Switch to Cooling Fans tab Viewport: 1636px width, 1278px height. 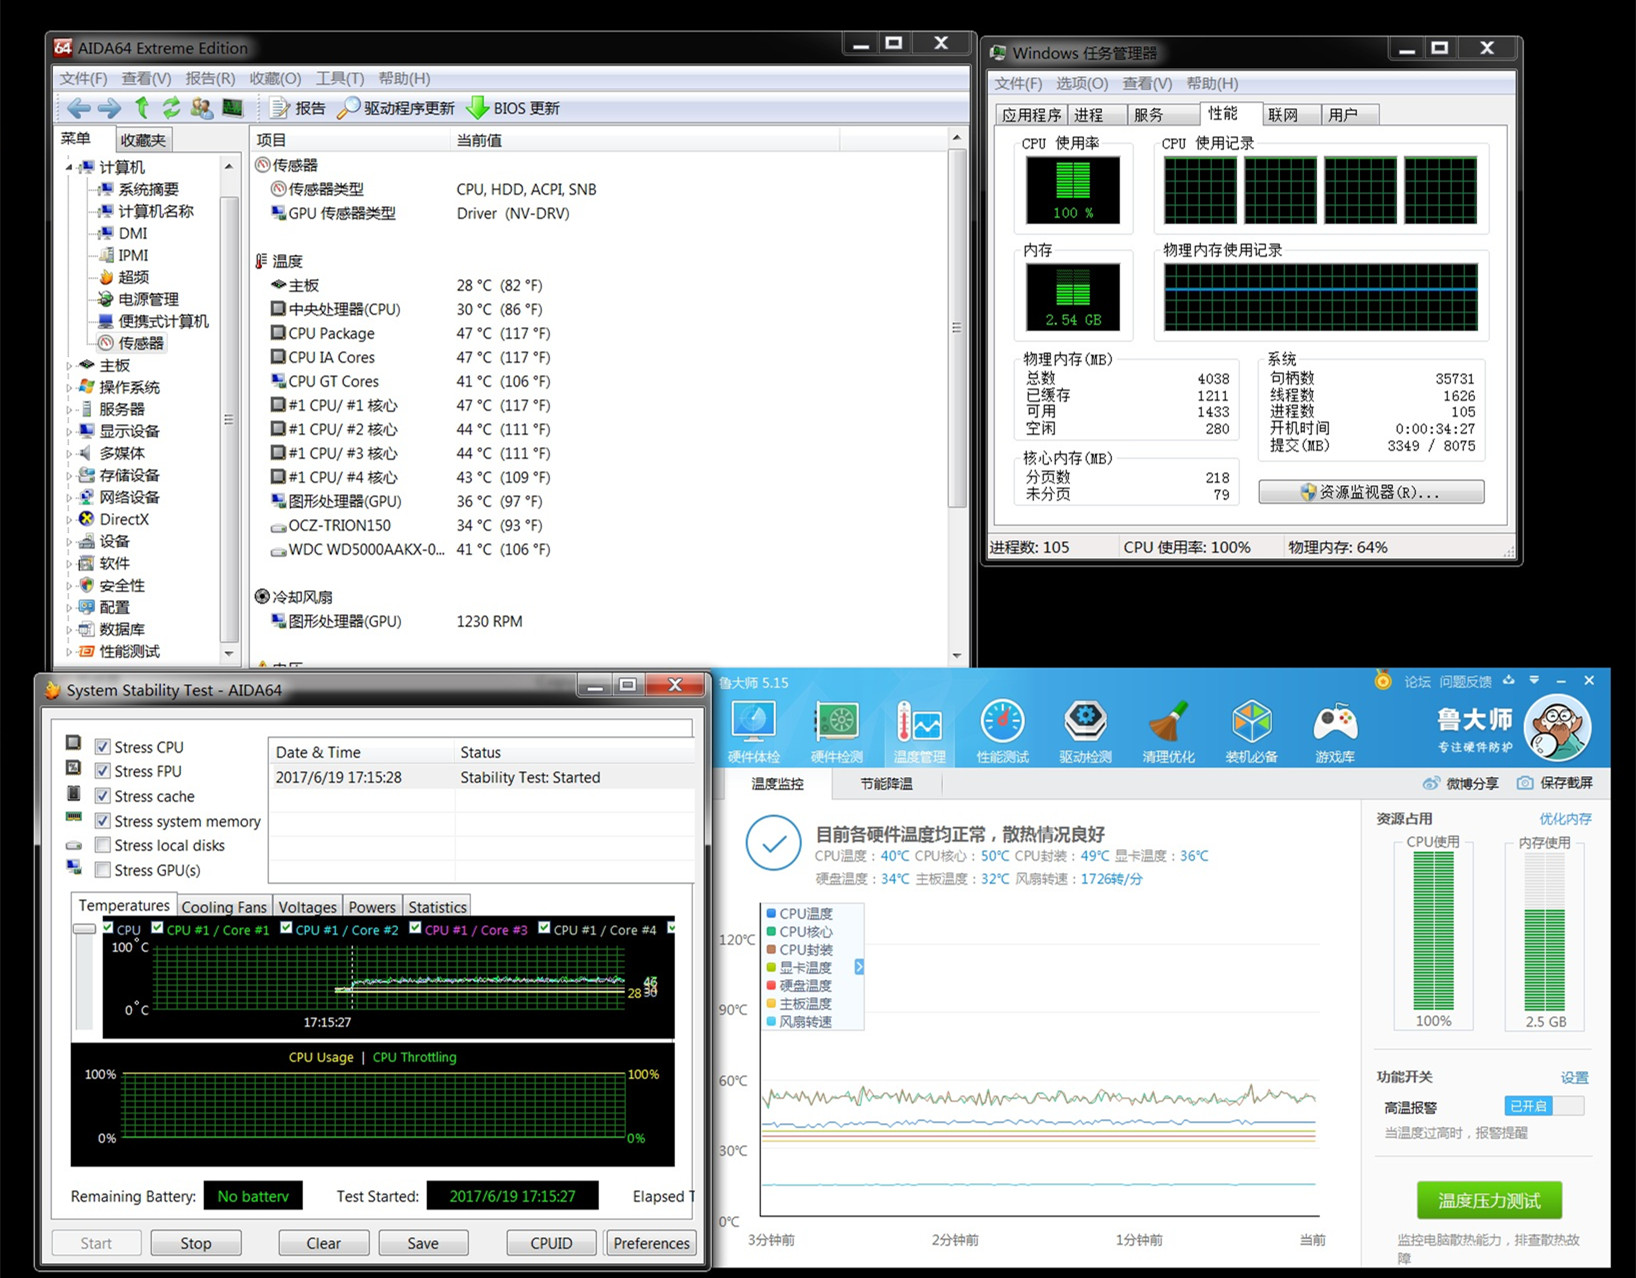tap(224, 907)
